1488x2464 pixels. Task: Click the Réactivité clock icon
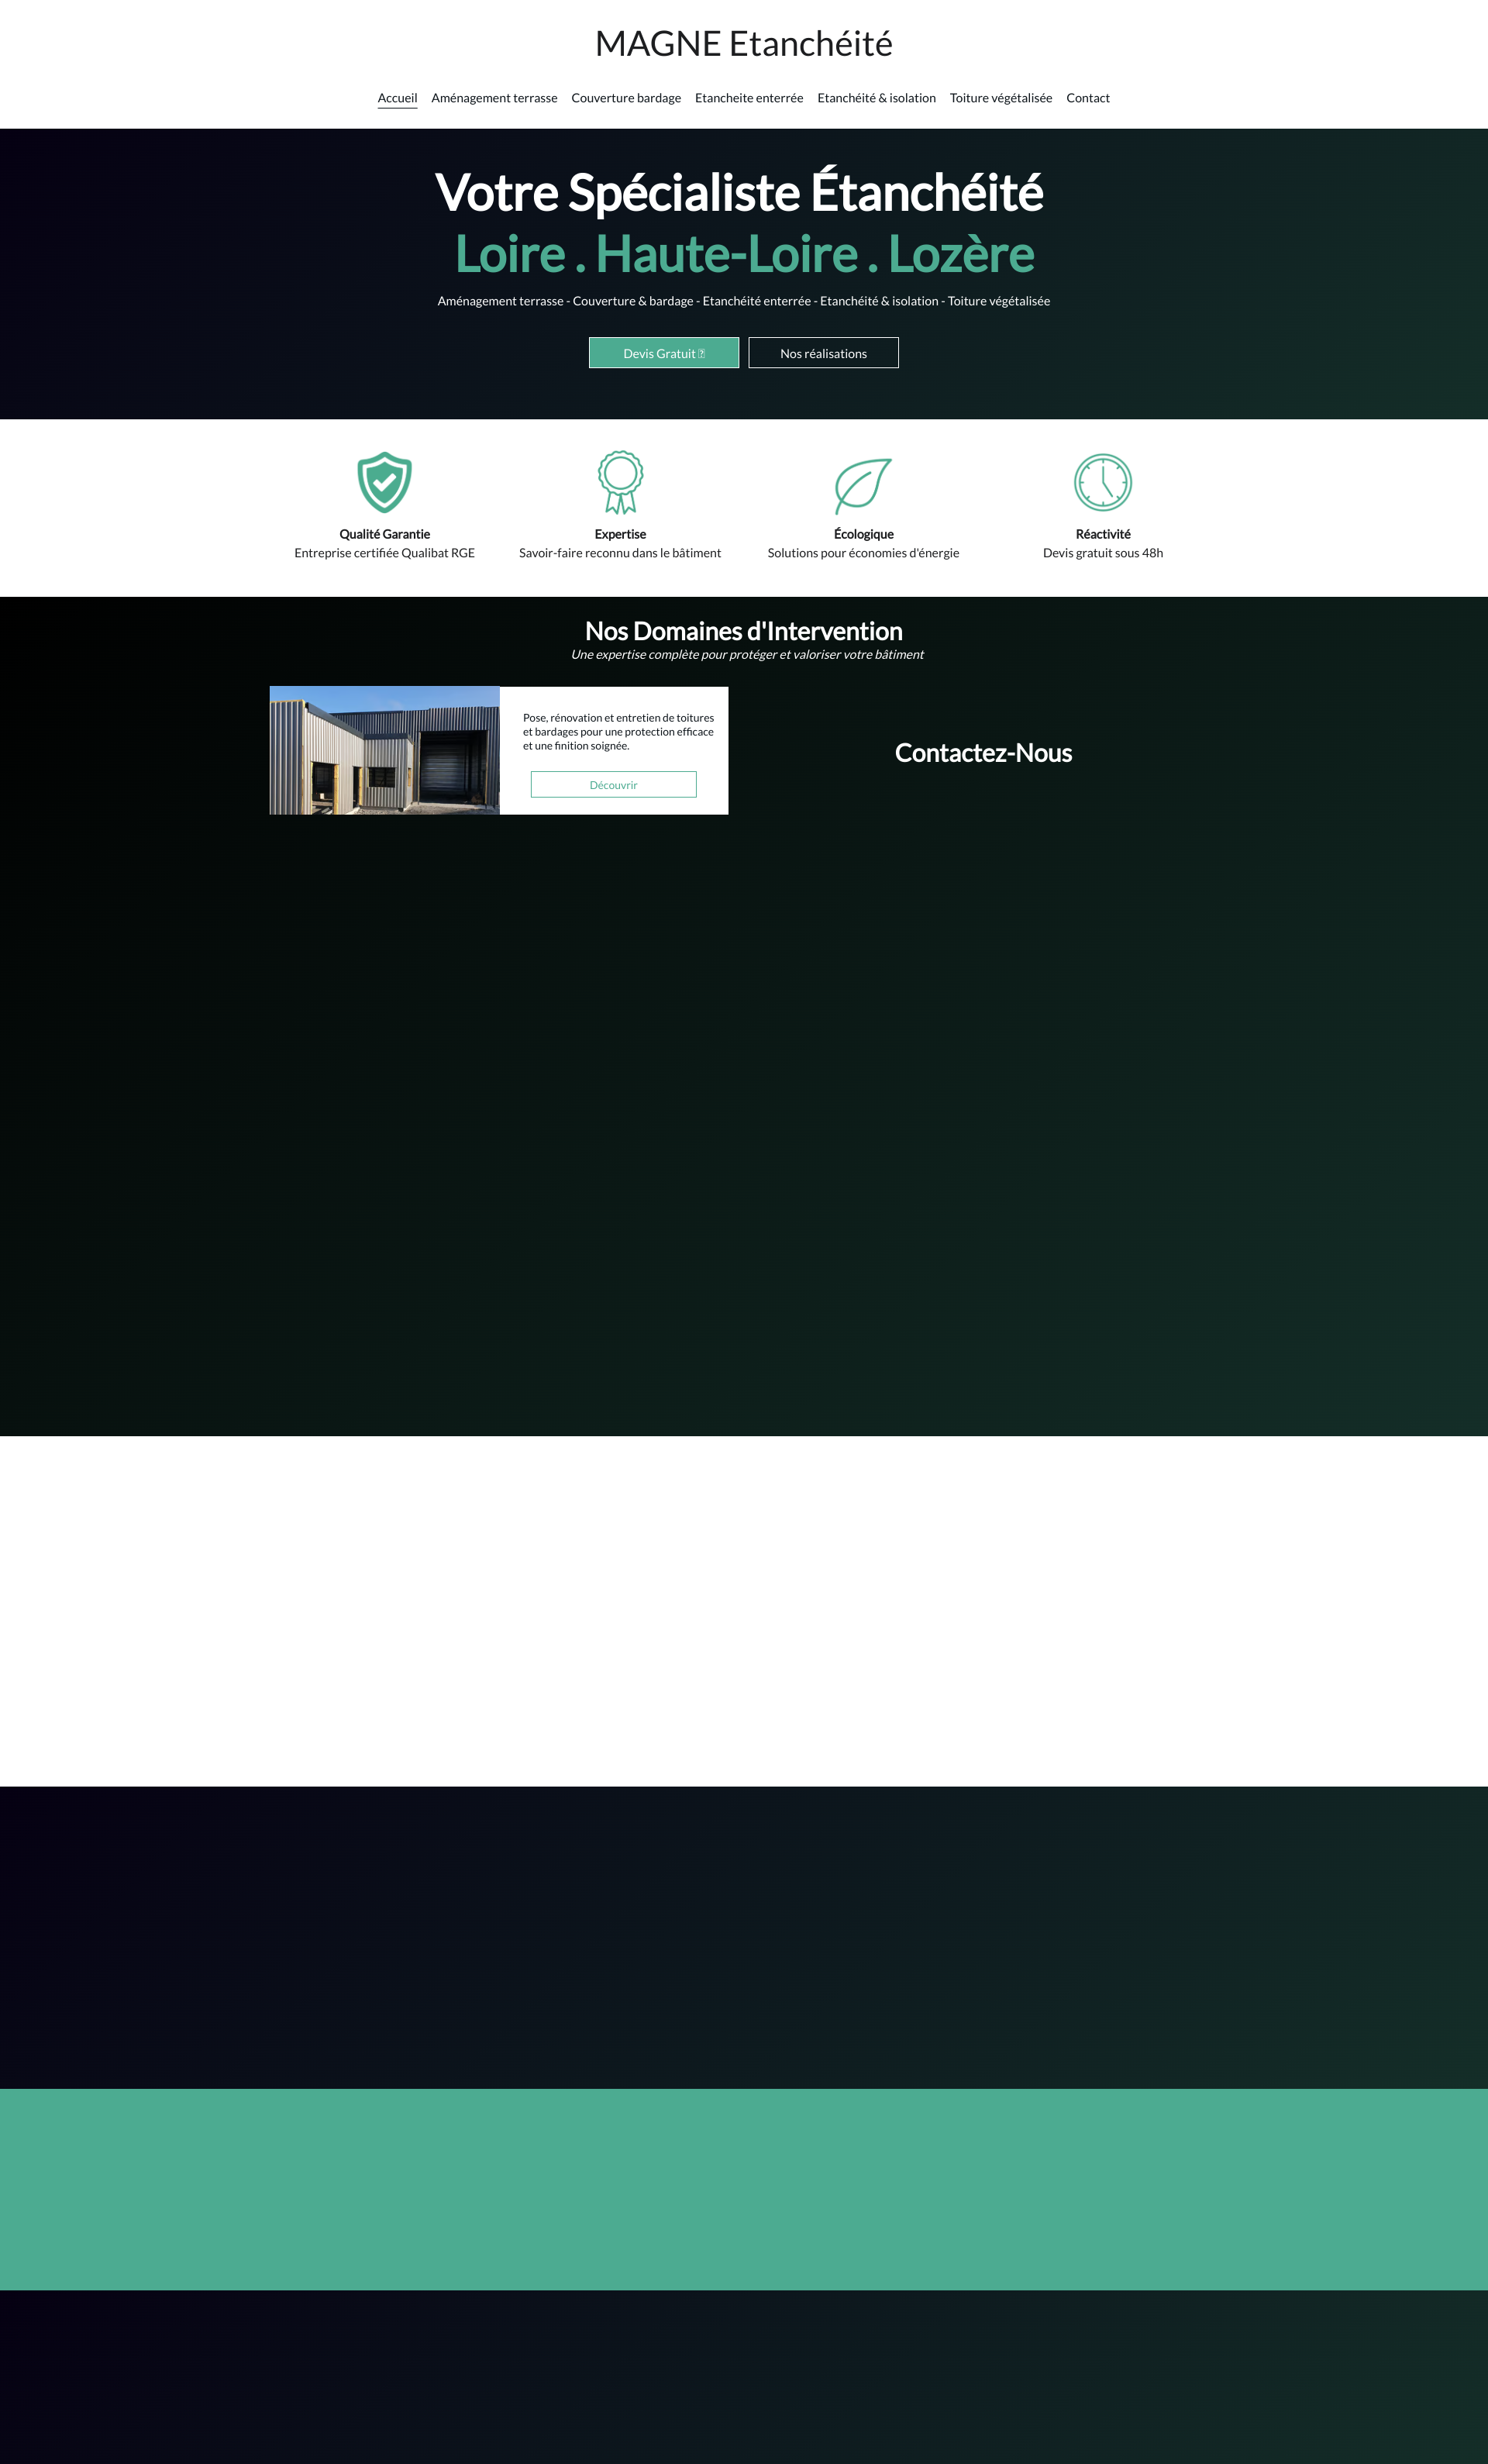1103,482
